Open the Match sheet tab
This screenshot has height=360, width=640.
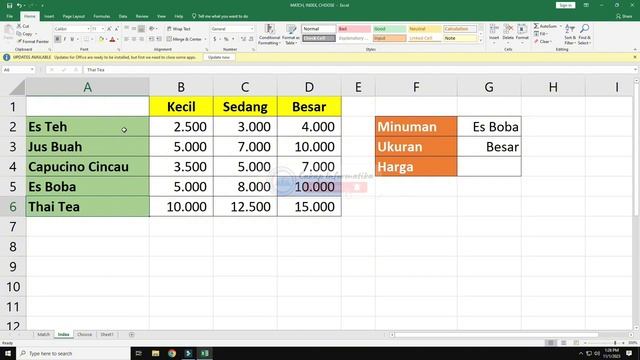pyautogui.click(x=43, y=334)
